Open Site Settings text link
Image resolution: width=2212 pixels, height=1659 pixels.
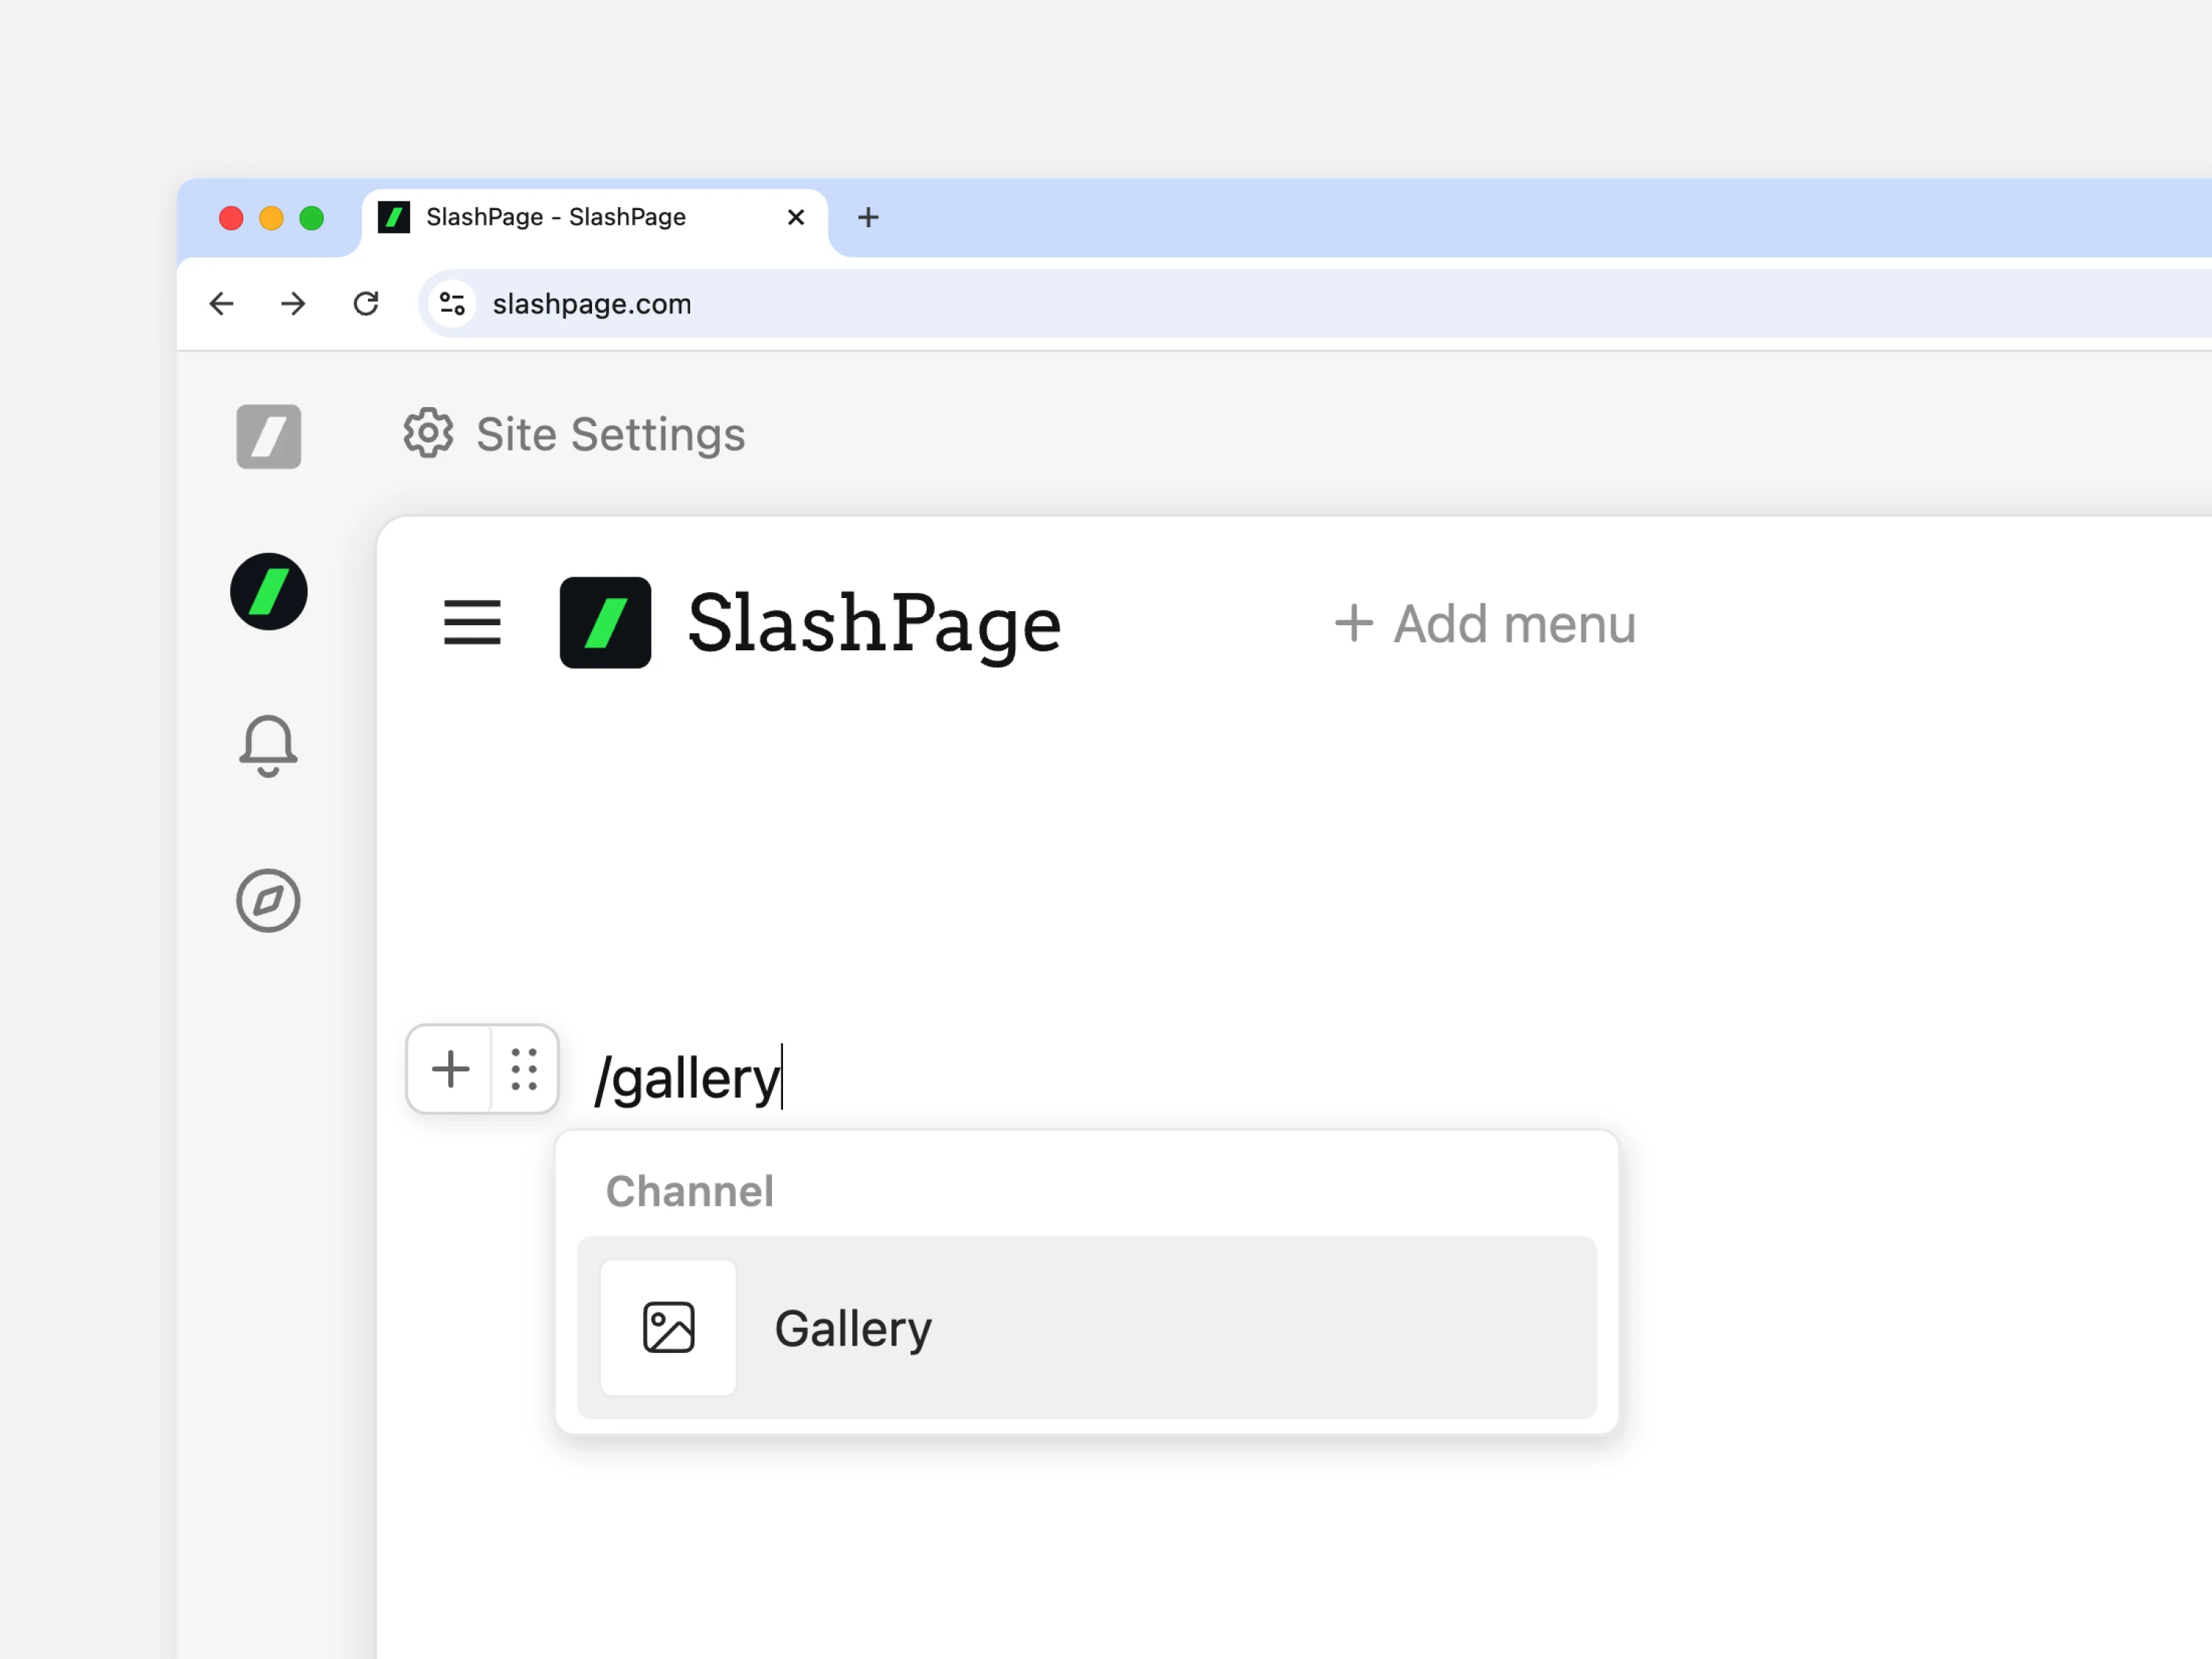click(610, 434)
